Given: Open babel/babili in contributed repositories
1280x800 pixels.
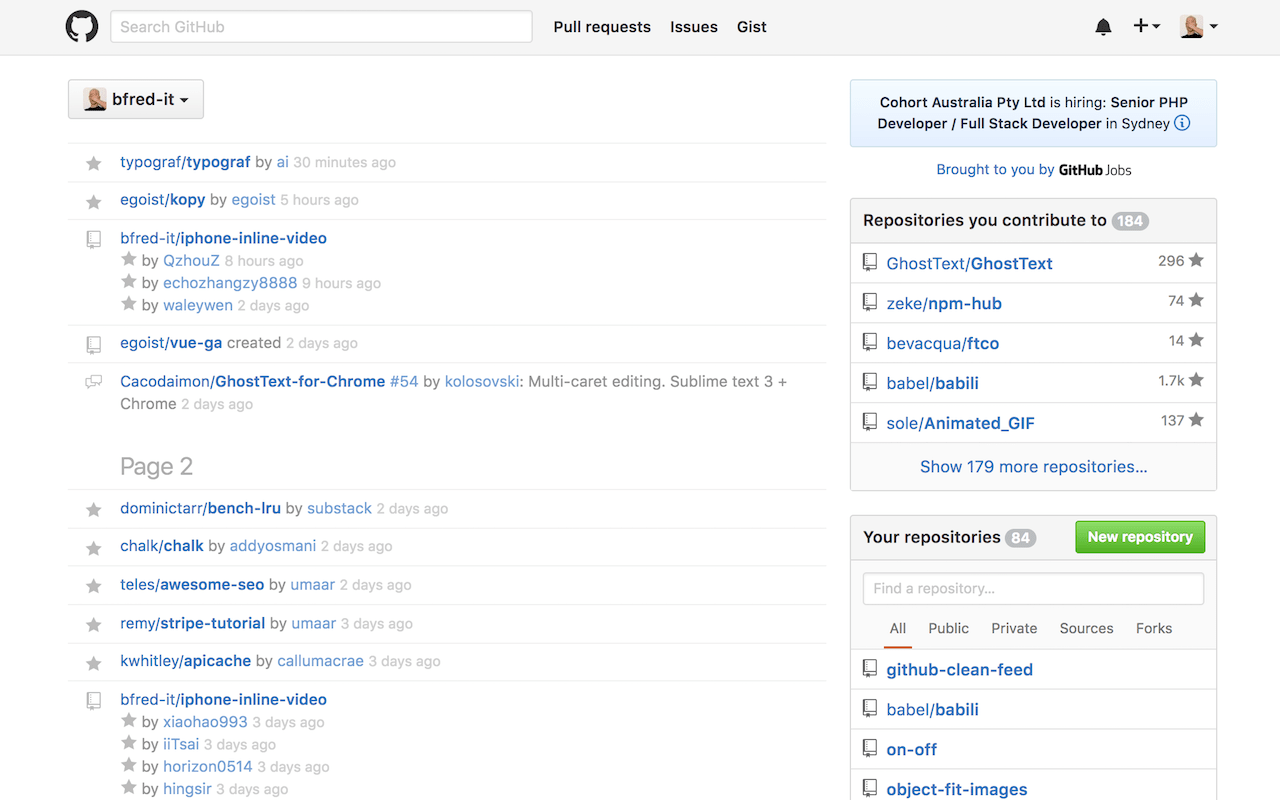Looking at the screenshot, I should coord(932,383).
